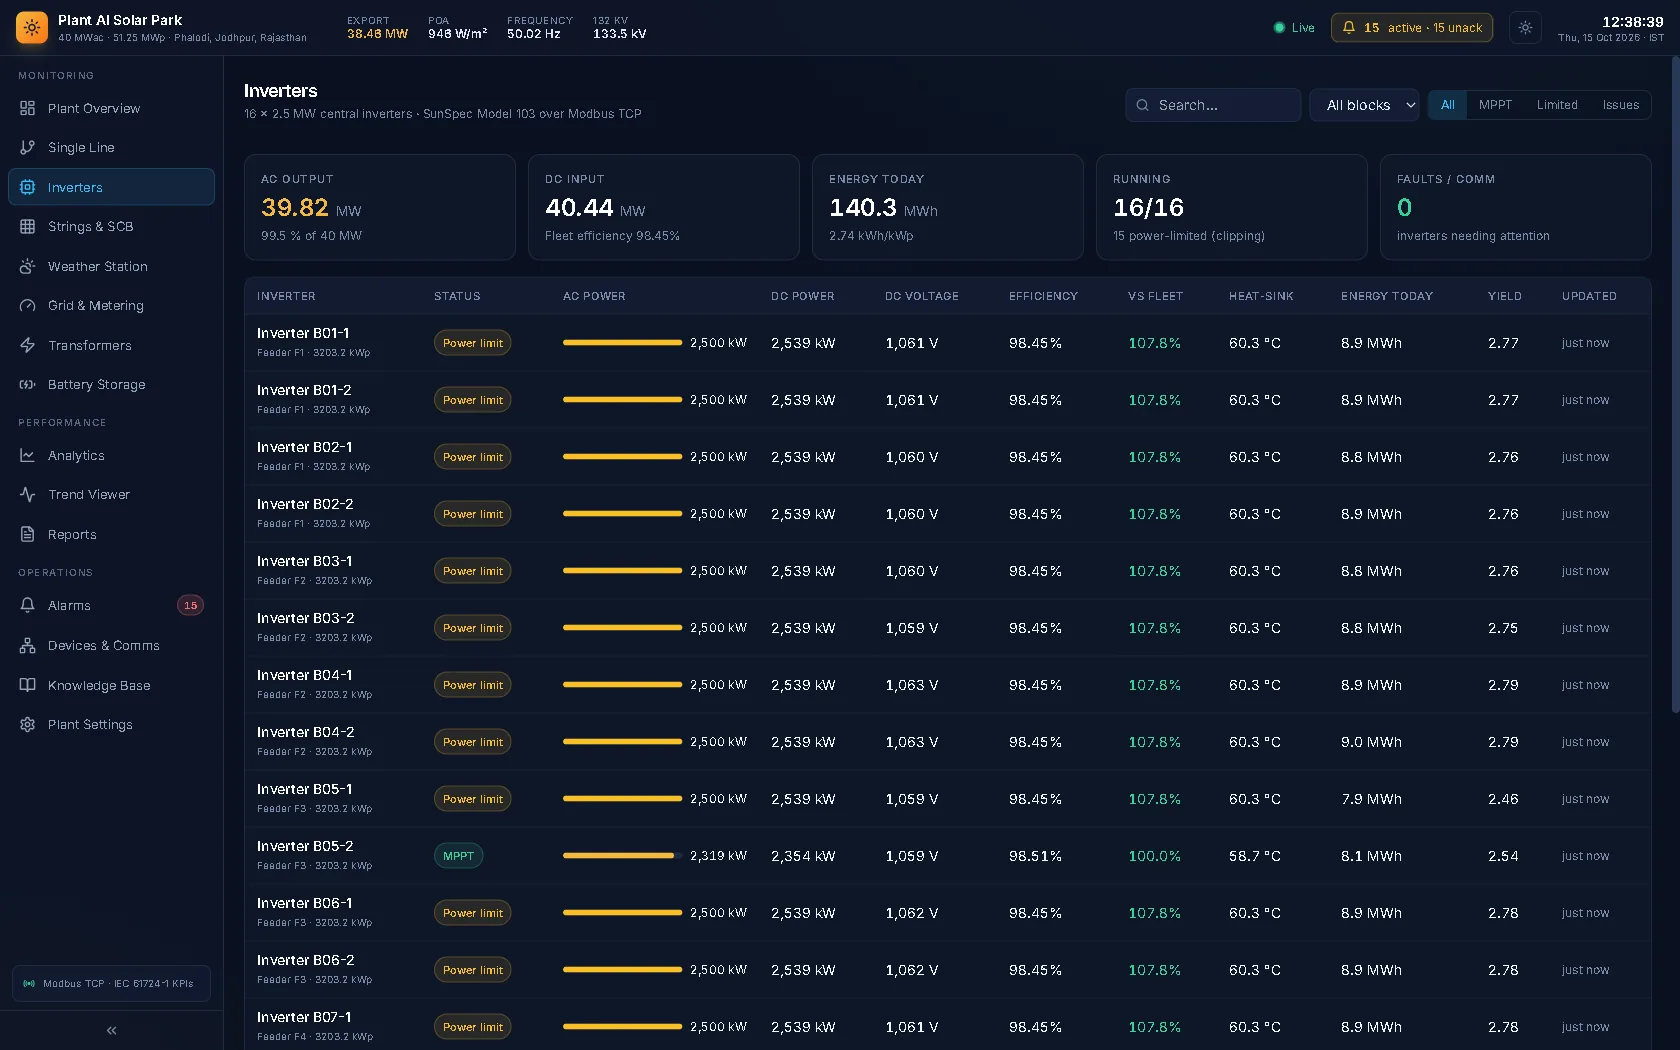Click the Transformers lightning bolt icon
This screenshot has width=1680, height=1050.
27,345
